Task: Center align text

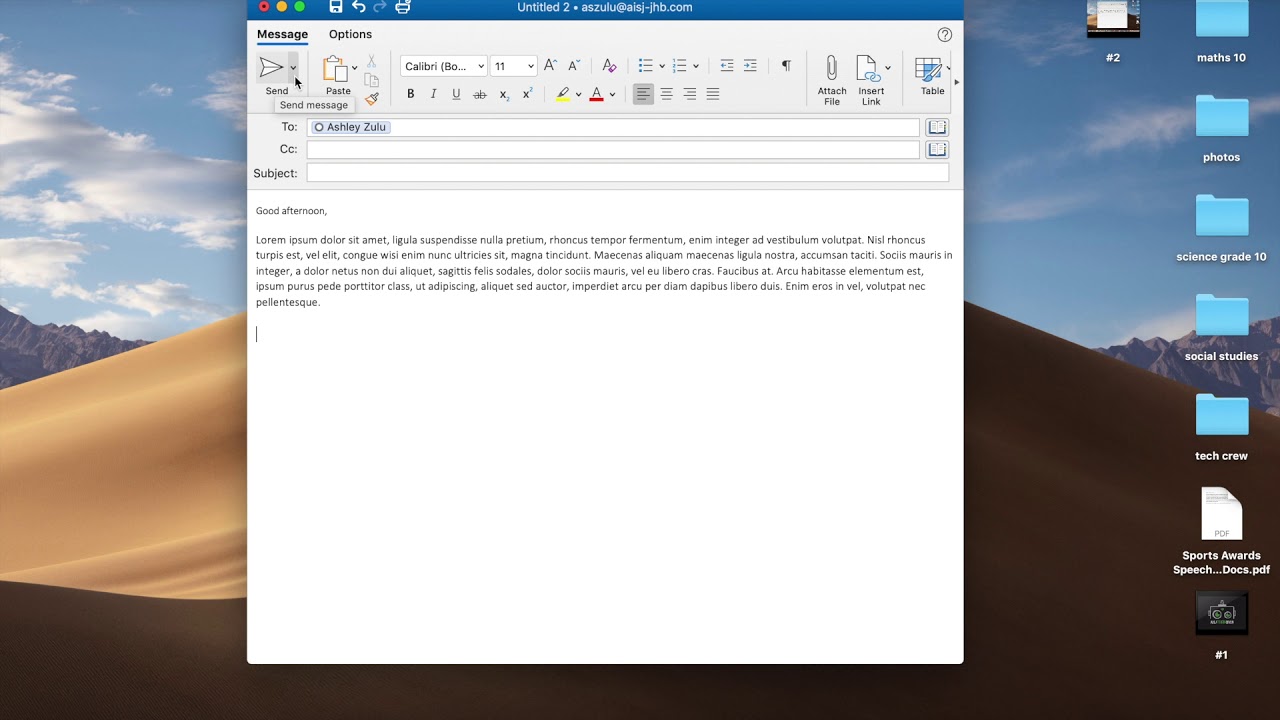Action: [x=667, y=94]
